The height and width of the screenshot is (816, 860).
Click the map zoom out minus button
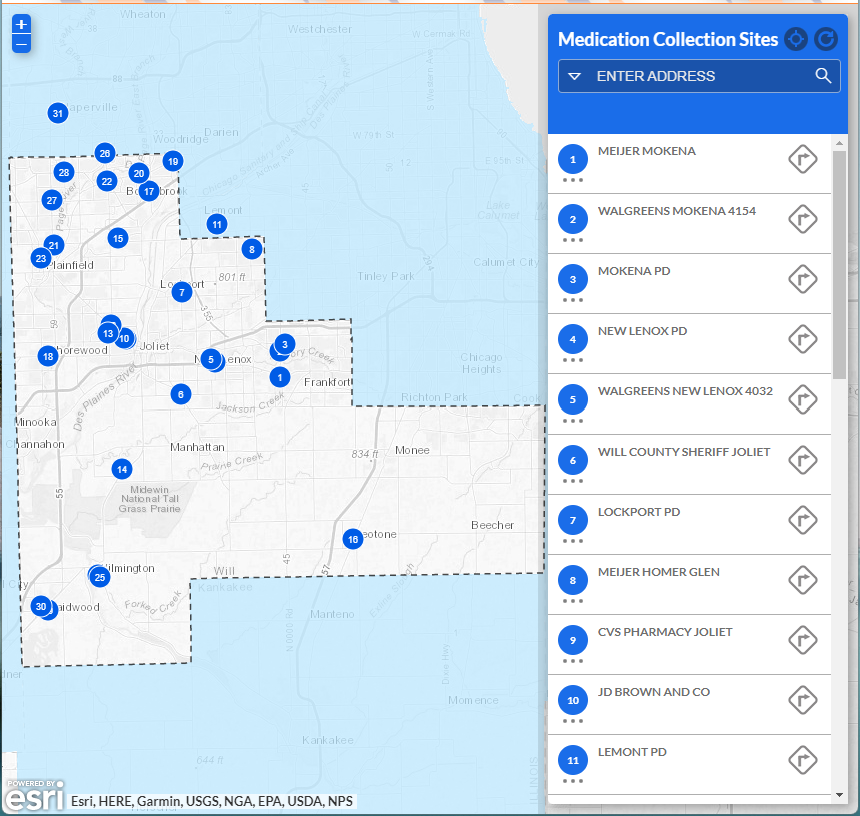21,43
